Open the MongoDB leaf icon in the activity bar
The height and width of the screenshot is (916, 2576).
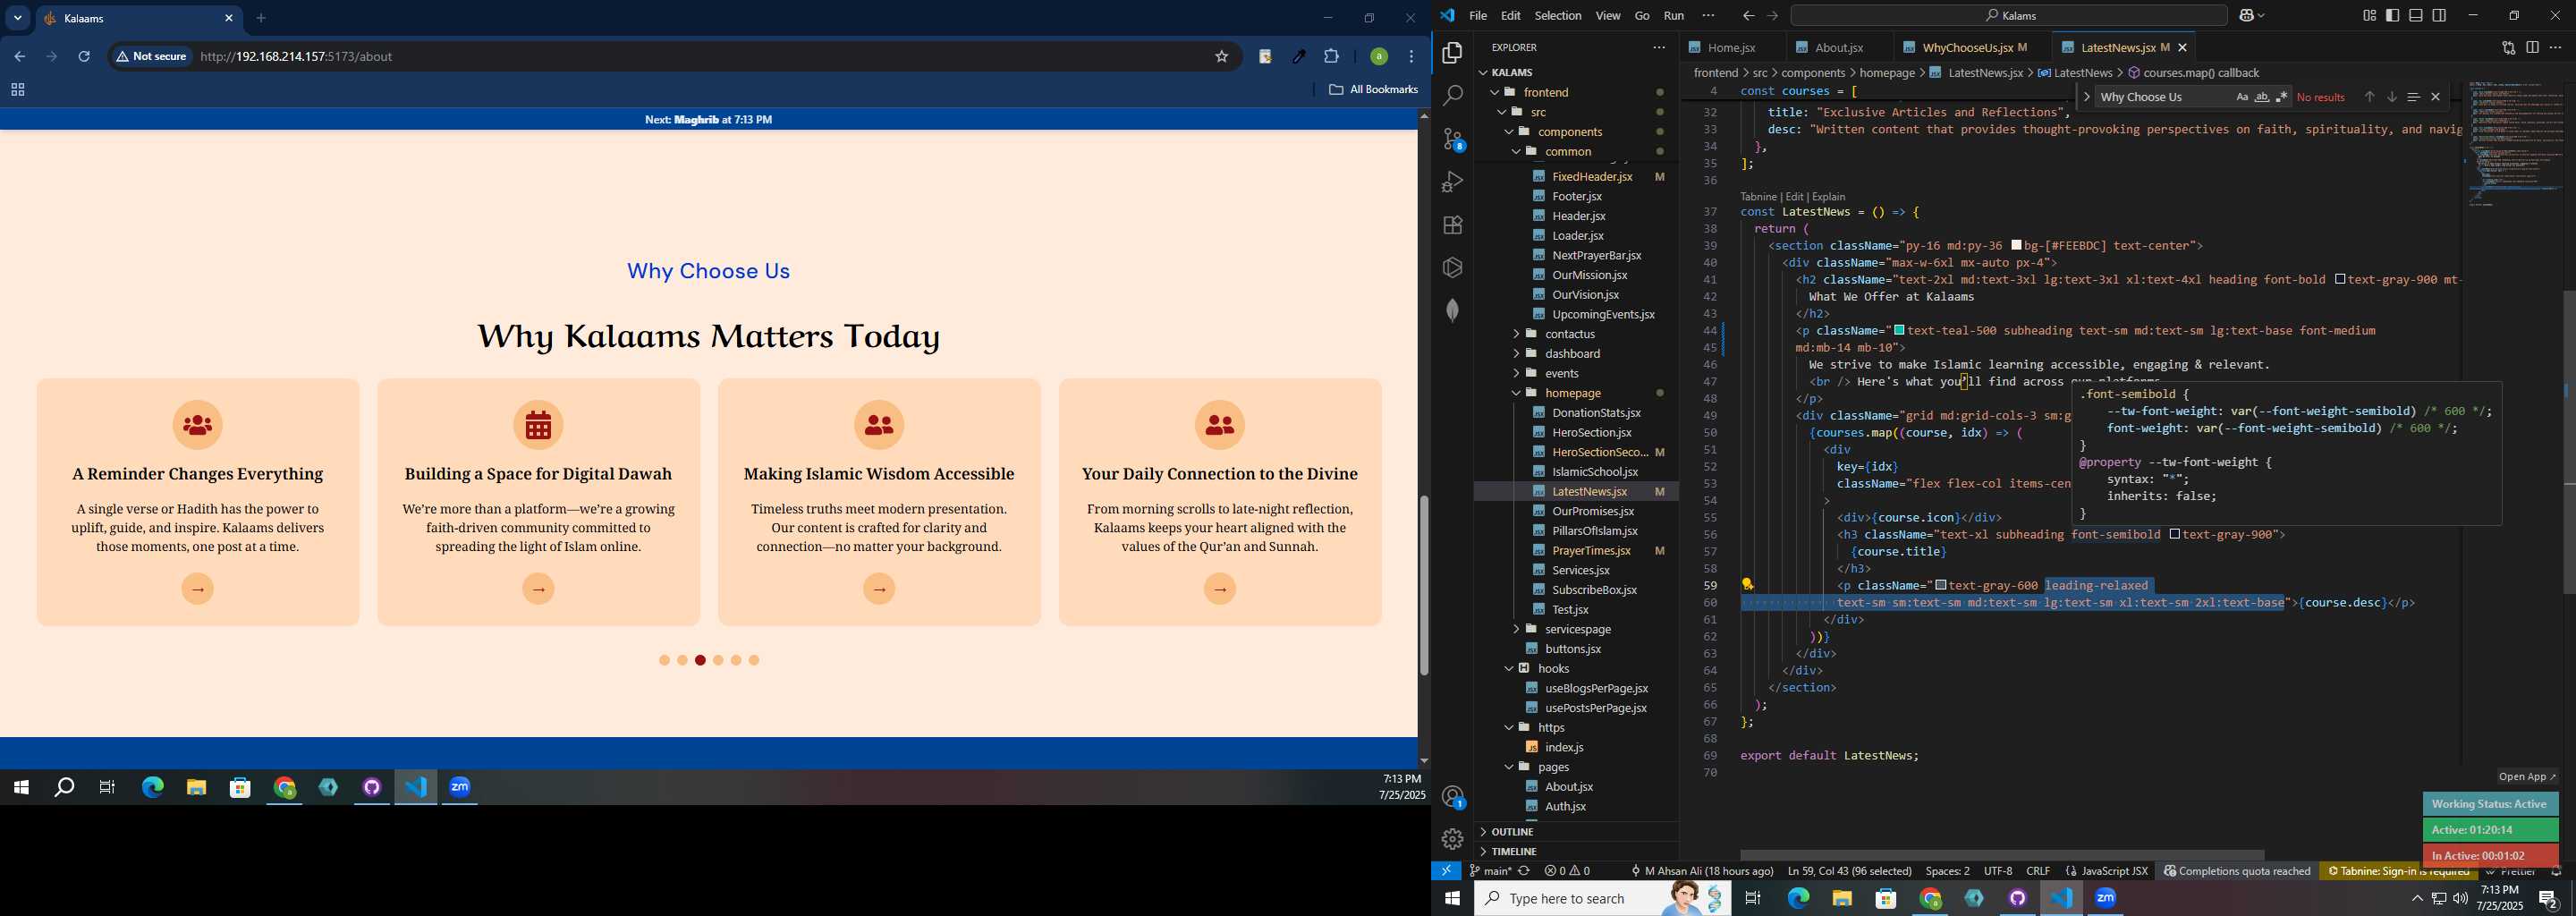(x=1453, y=310)
